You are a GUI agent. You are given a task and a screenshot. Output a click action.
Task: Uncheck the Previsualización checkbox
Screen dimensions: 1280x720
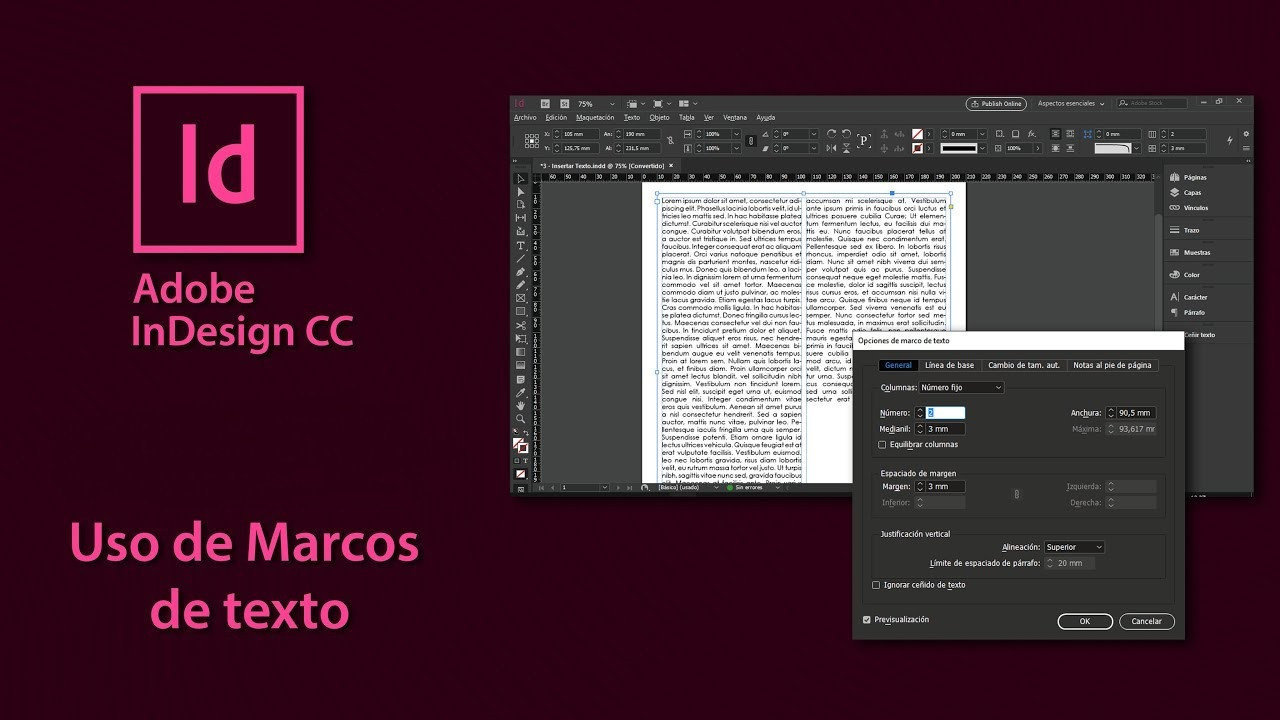[867, 620]
